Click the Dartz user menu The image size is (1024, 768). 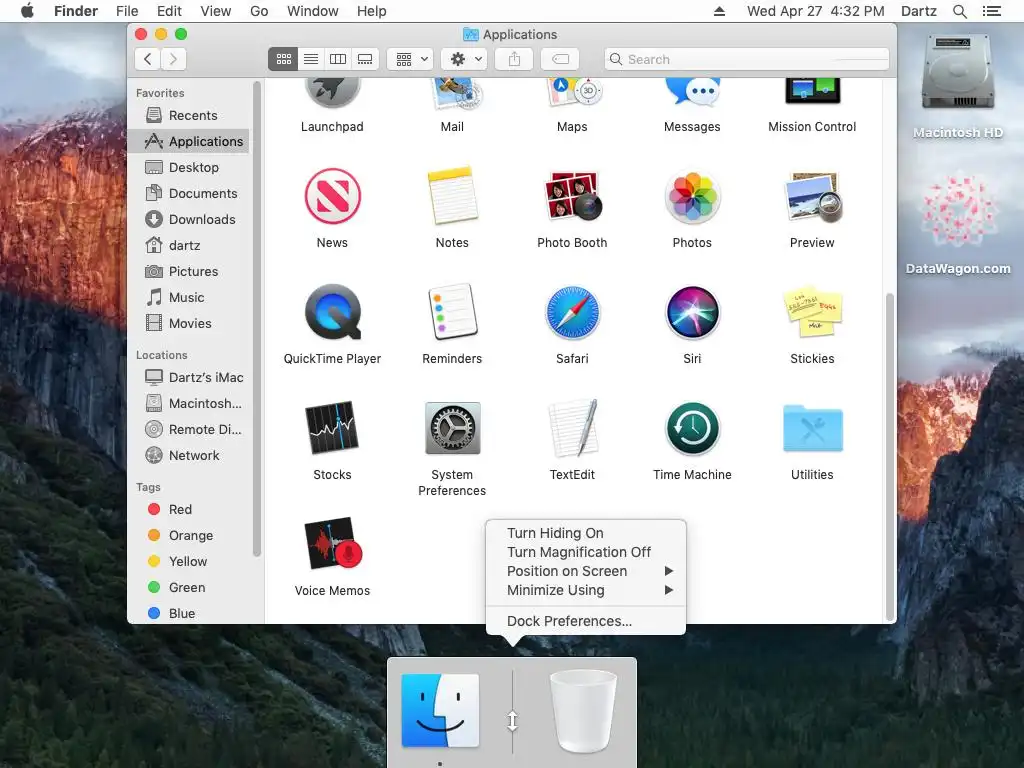pyautogui.click(x=918, y=11)
